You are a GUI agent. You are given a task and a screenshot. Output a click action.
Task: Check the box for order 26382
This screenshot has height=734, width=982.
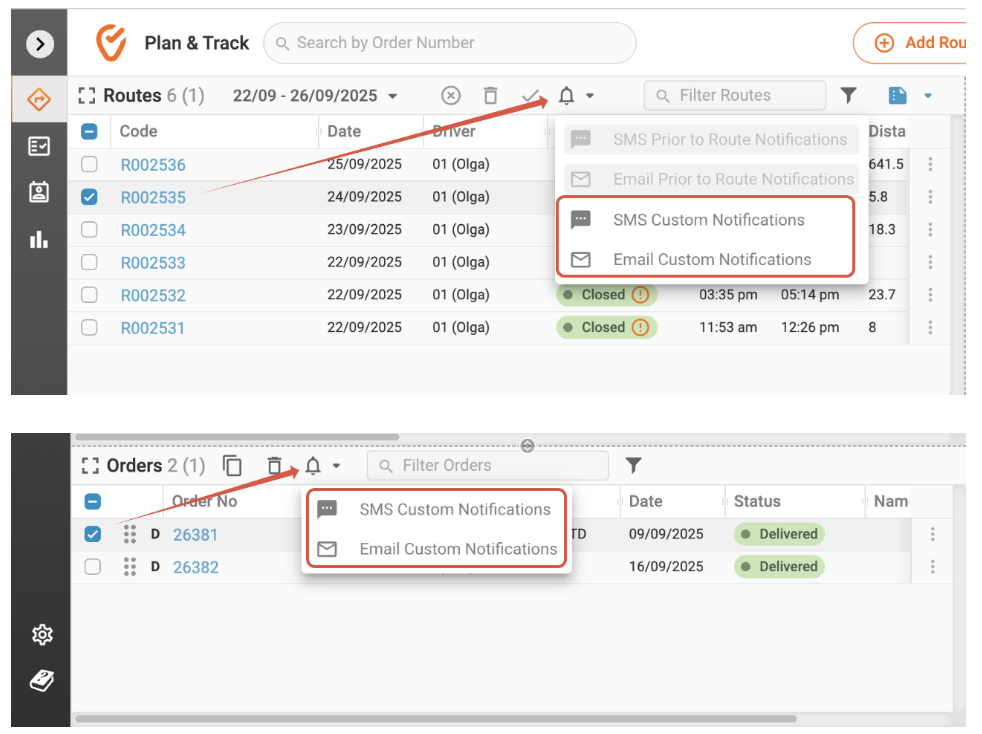click(x=93, y=567)
